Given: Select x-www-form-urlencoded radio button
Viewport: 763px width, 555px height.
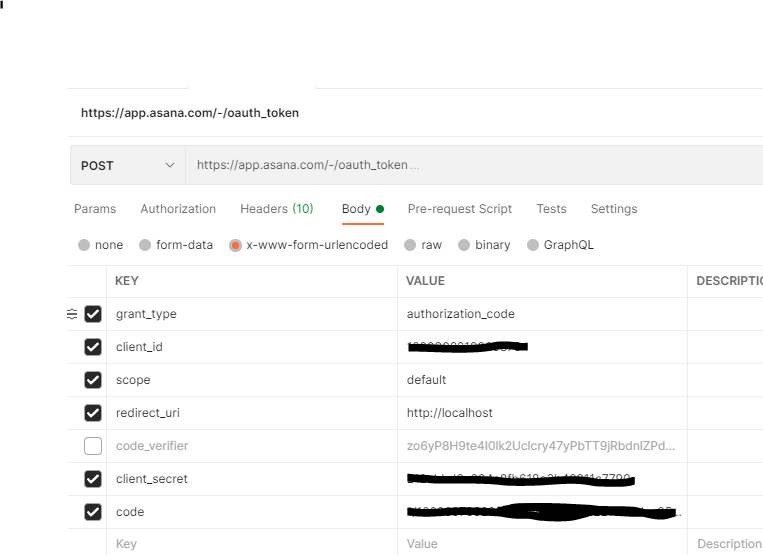Looking at the screenshot, I should click(235, 245).
